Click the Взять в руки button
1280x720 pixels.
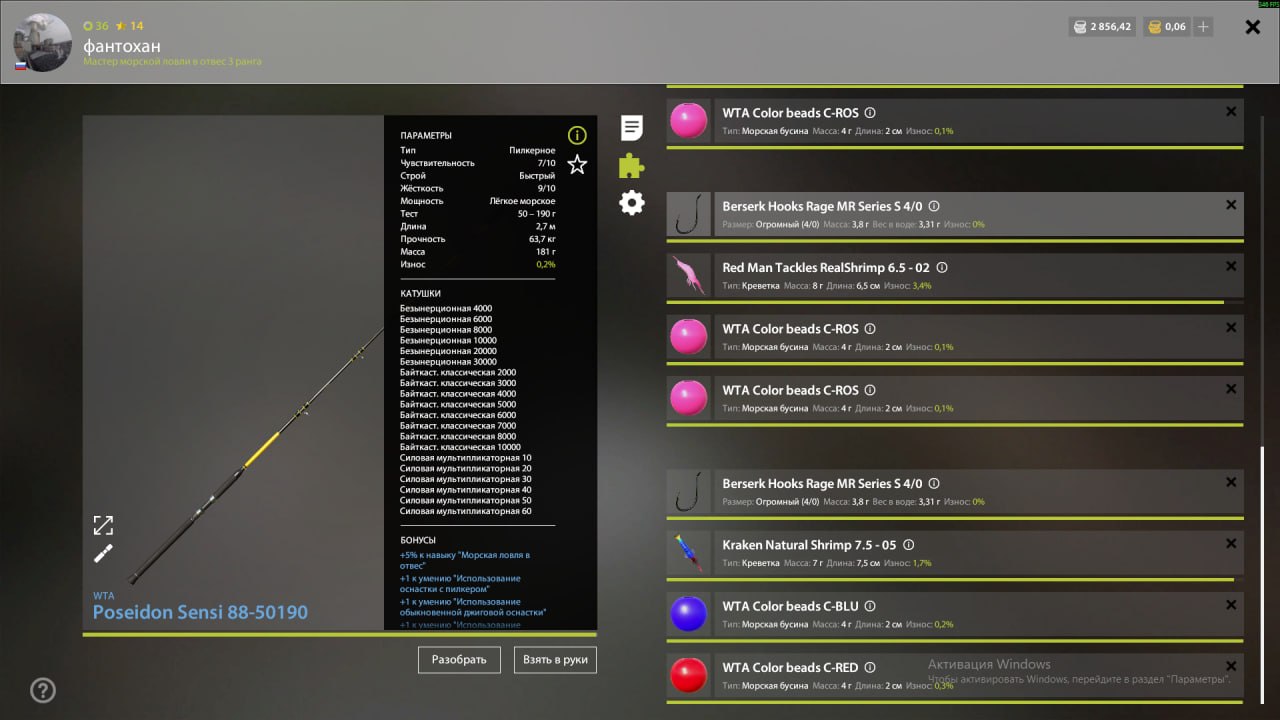555,660
